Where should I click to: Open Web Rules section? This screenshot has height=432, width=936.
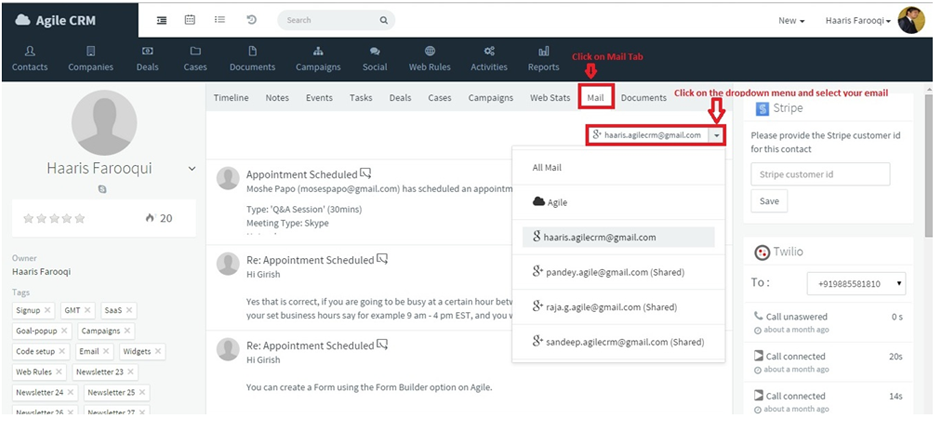click(430, 59)
